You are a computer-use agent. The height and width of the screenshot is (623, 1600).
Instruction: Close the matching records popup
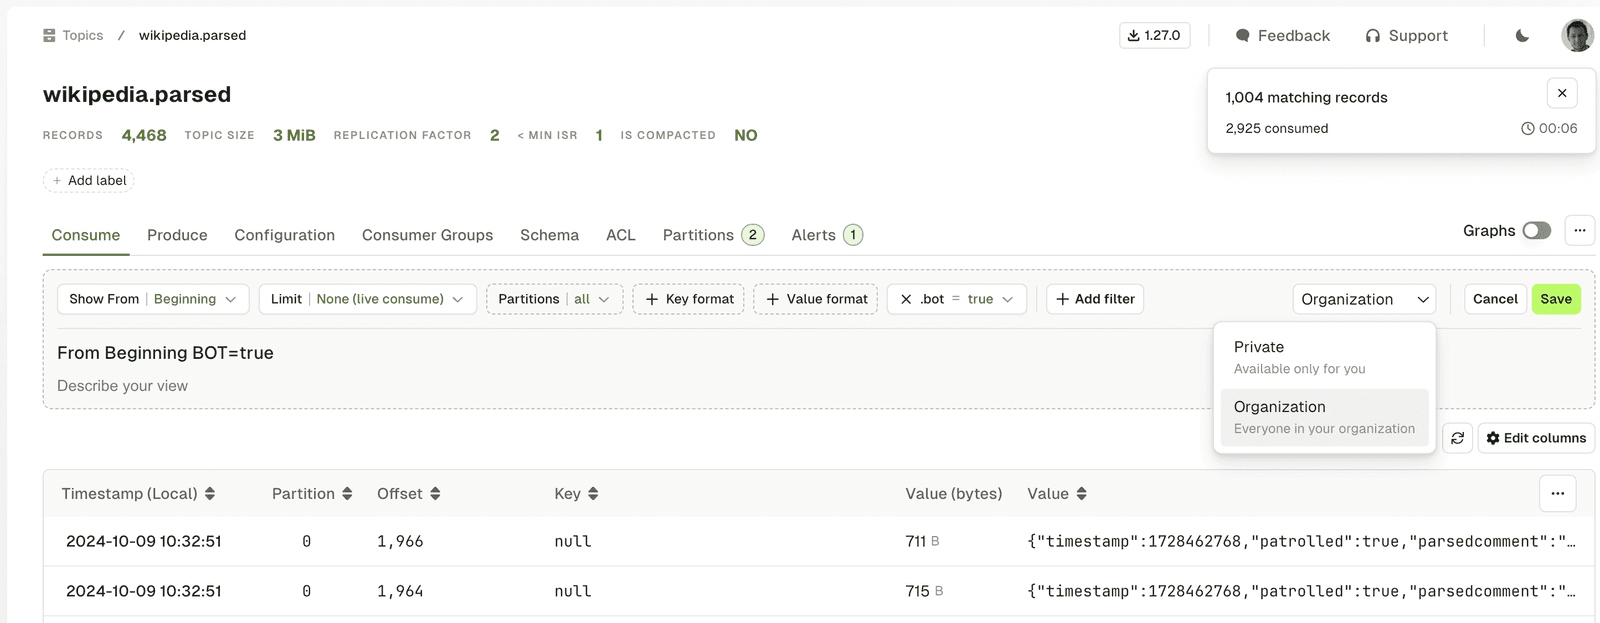coord(1561,93)
